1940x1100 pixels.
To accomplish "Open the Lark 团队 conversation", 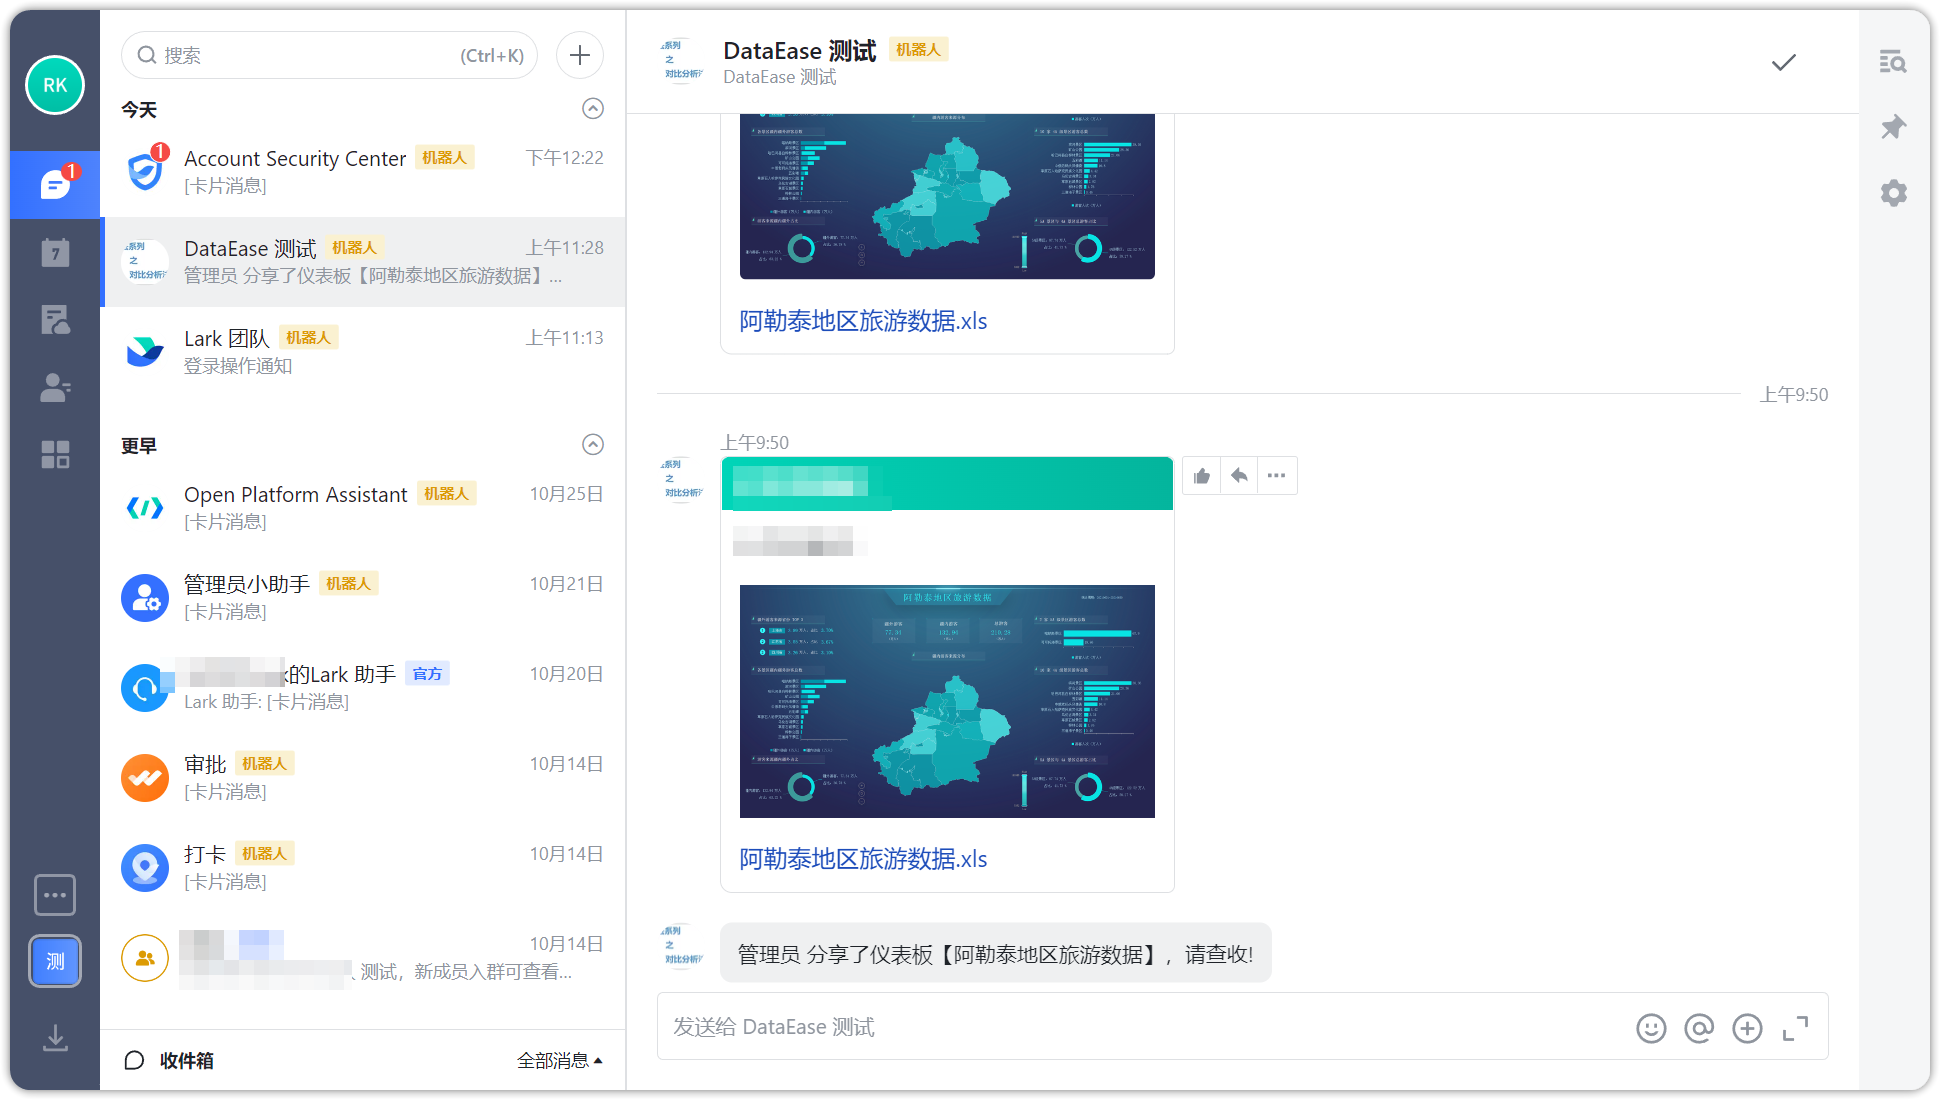I will [363, 352].
